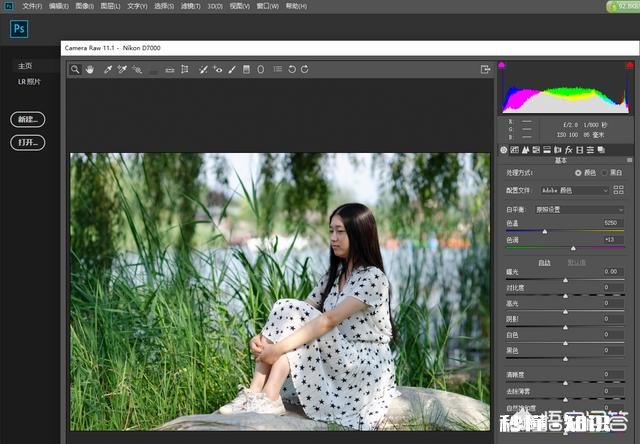
Task: Click the 新建 button
Action: 27,120
